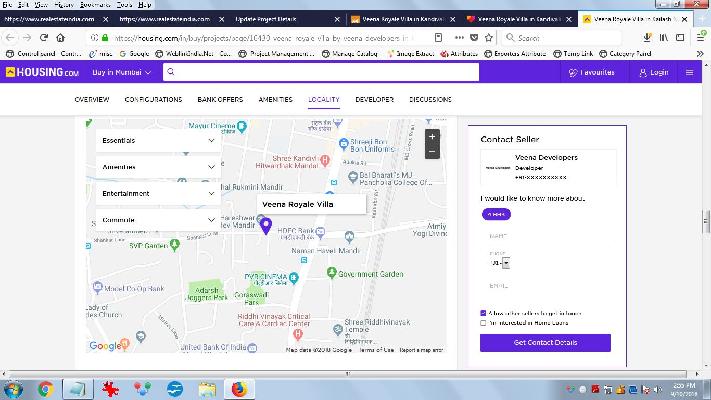Open the Firefox hamburger menu
Image resolution: width=711 pixels, height=400 pixels.
coord(701,37)
